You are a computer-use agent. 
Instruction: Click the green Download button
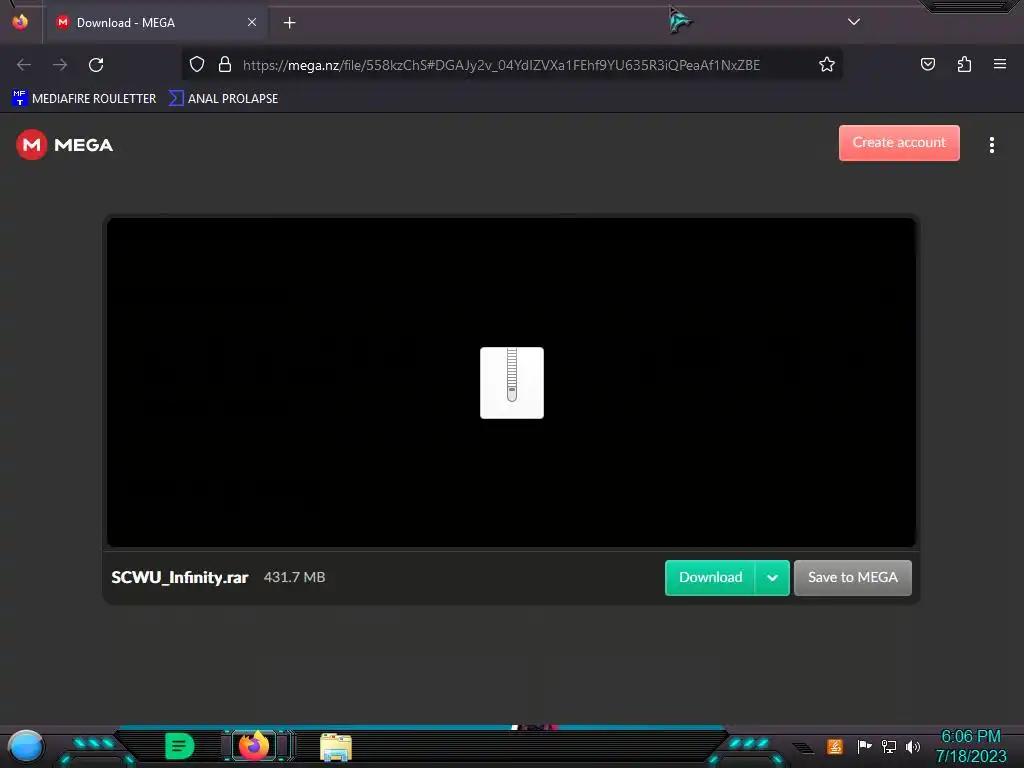point(711,577)
